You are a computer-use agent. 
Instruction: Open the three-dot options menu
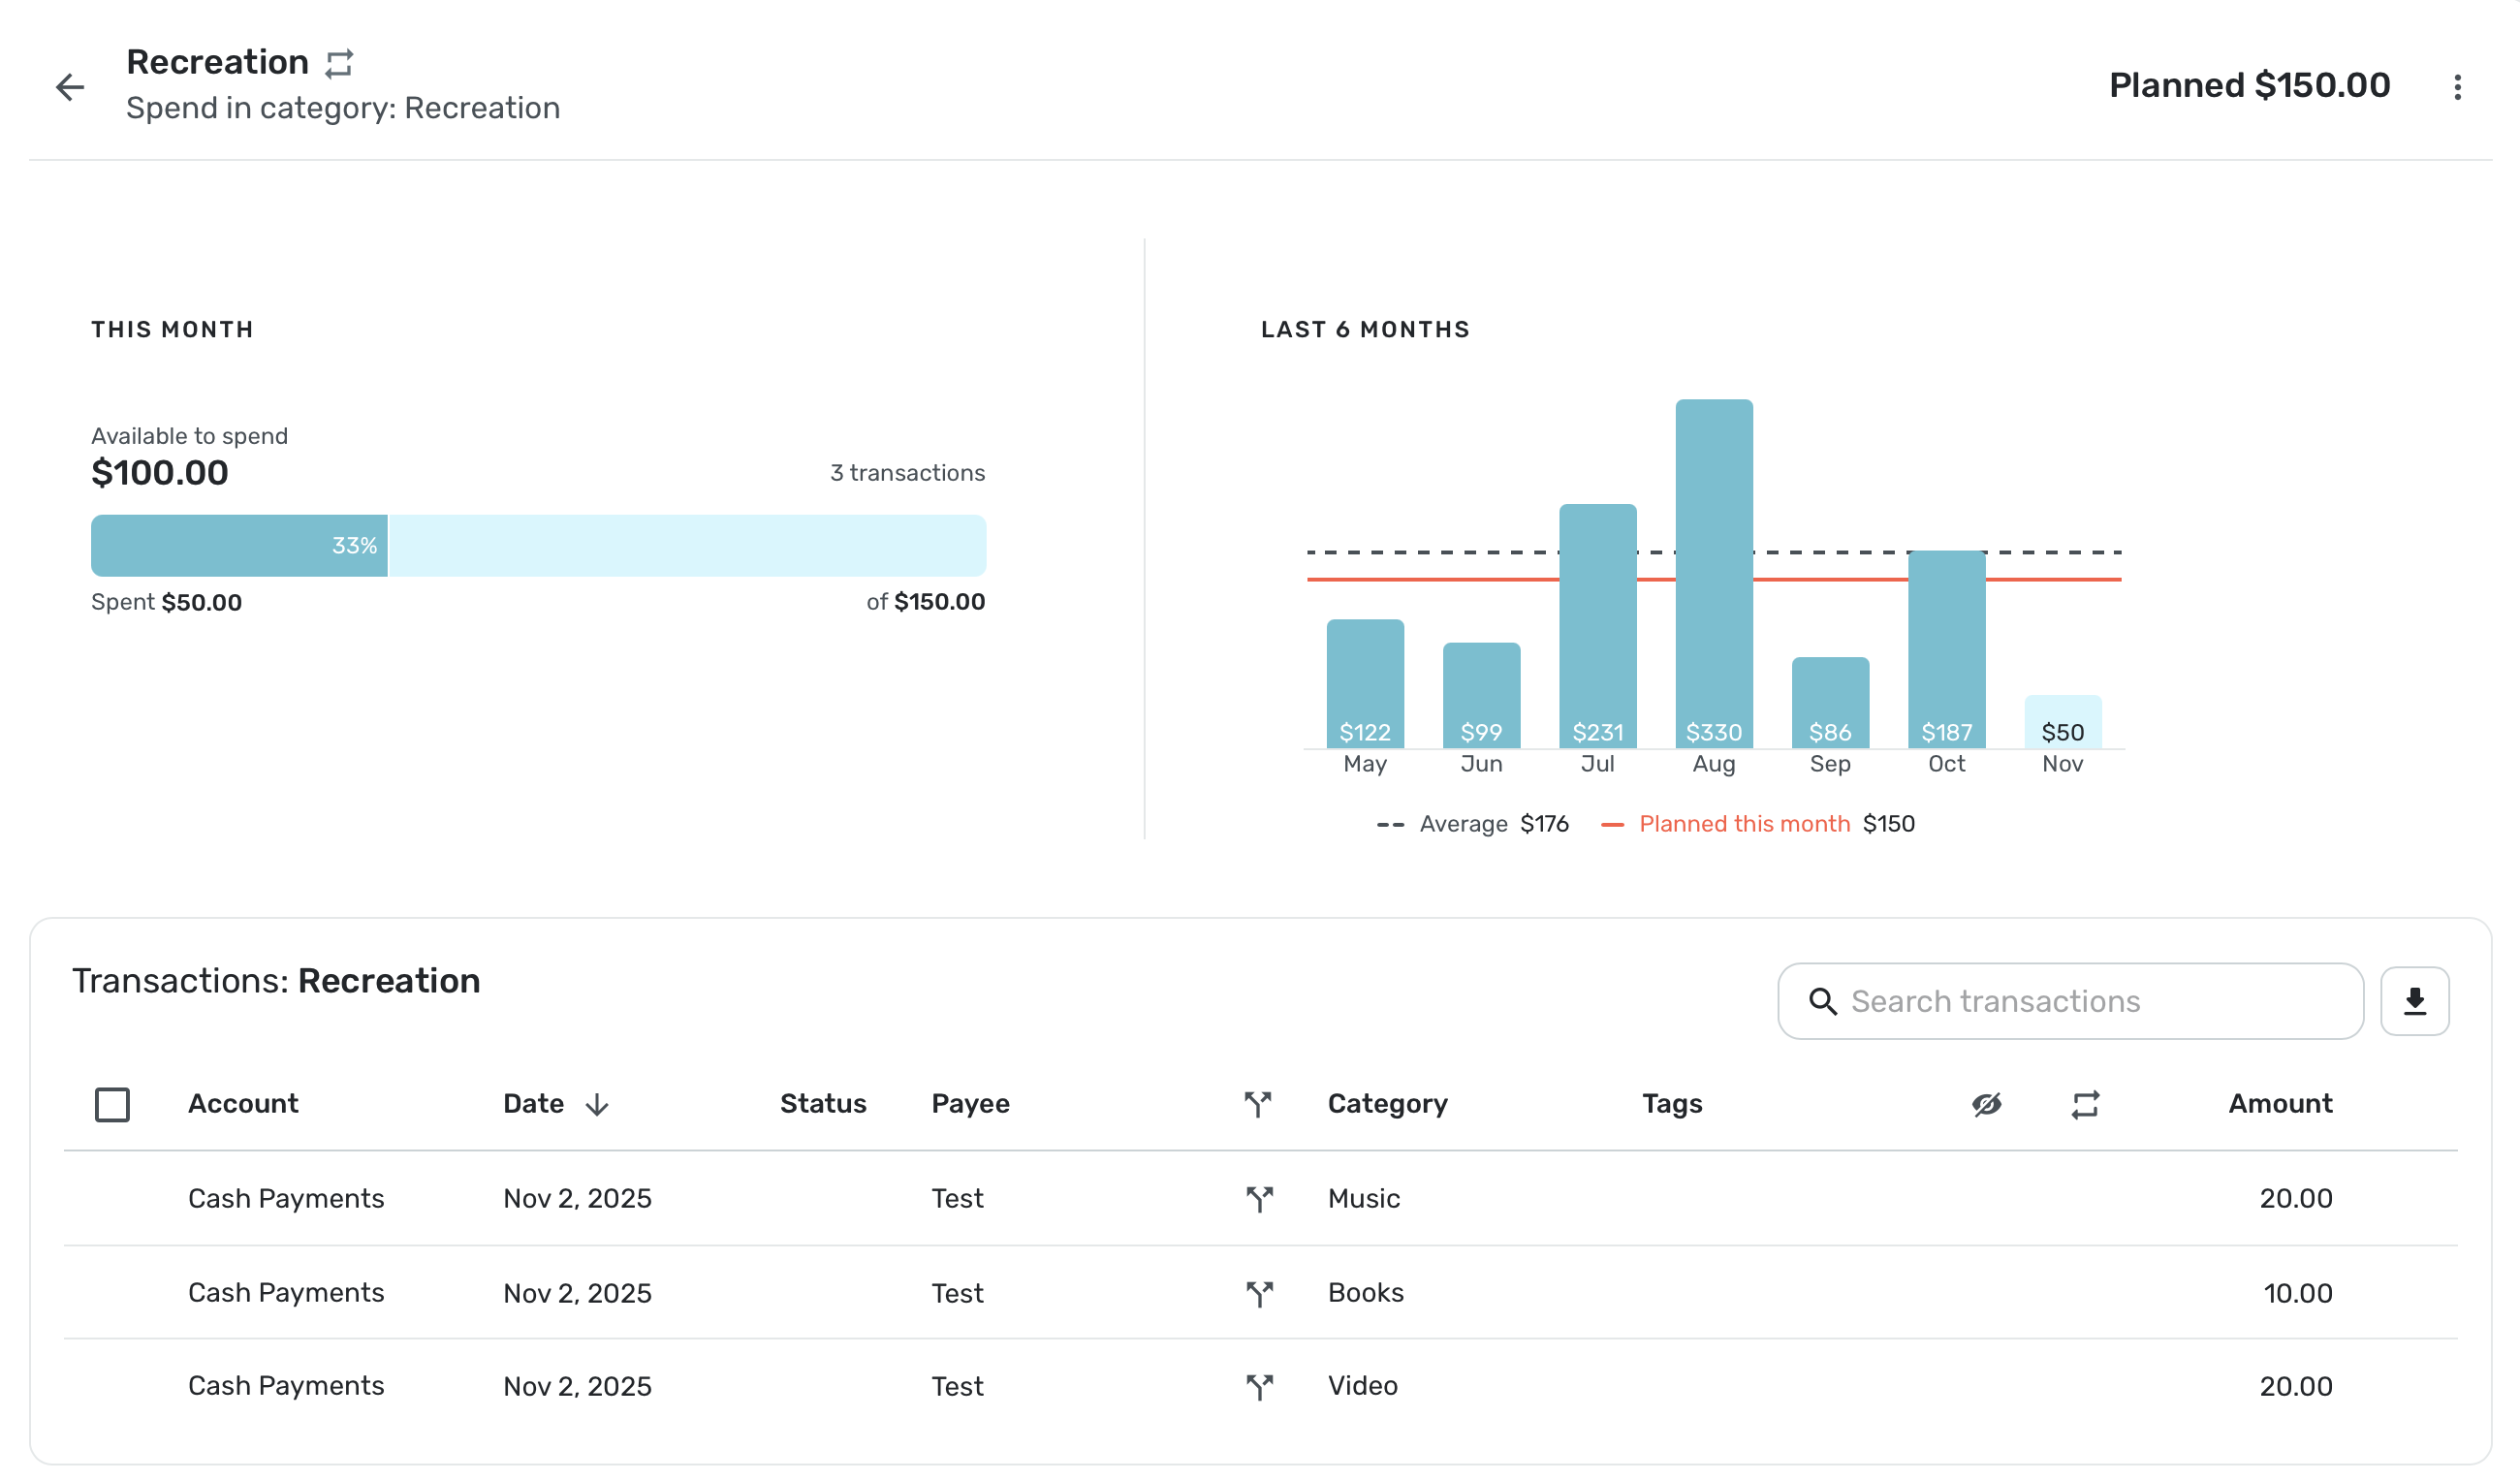click(x=2456, y=87)
